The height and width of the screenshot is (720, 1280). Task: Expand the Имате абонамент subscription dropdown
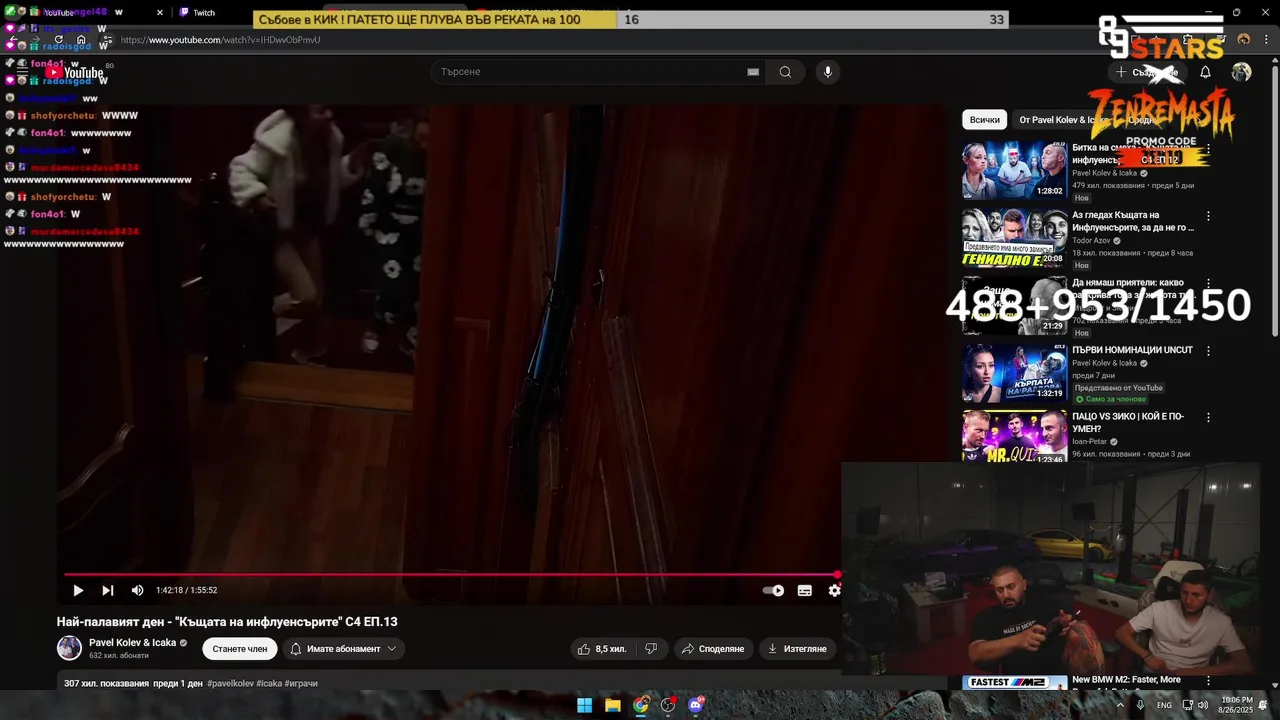[x=344, y=649]
